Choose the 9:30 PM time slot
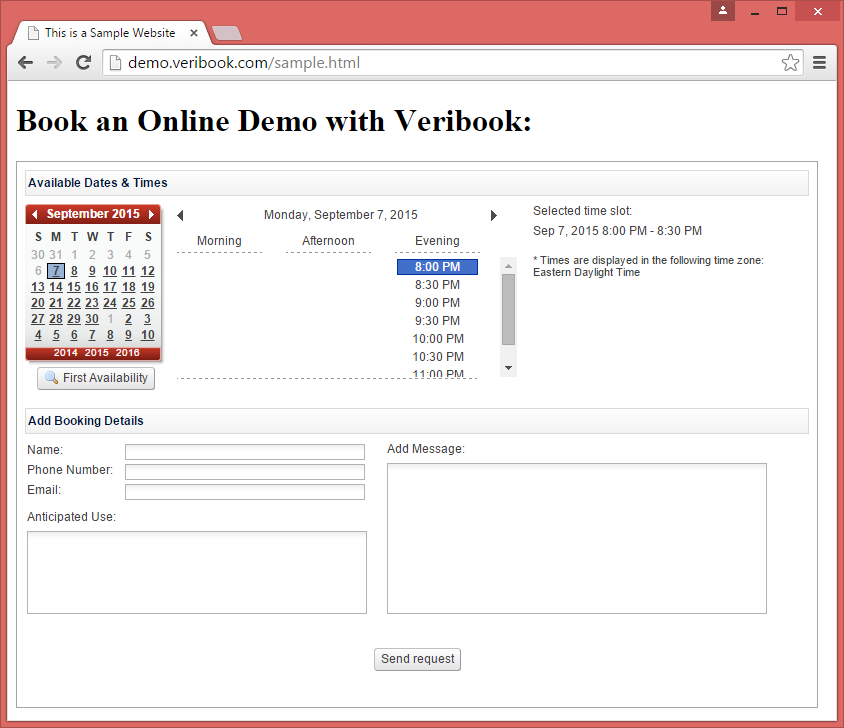Screen dimensions: 844x728 [x=437, y=321]
